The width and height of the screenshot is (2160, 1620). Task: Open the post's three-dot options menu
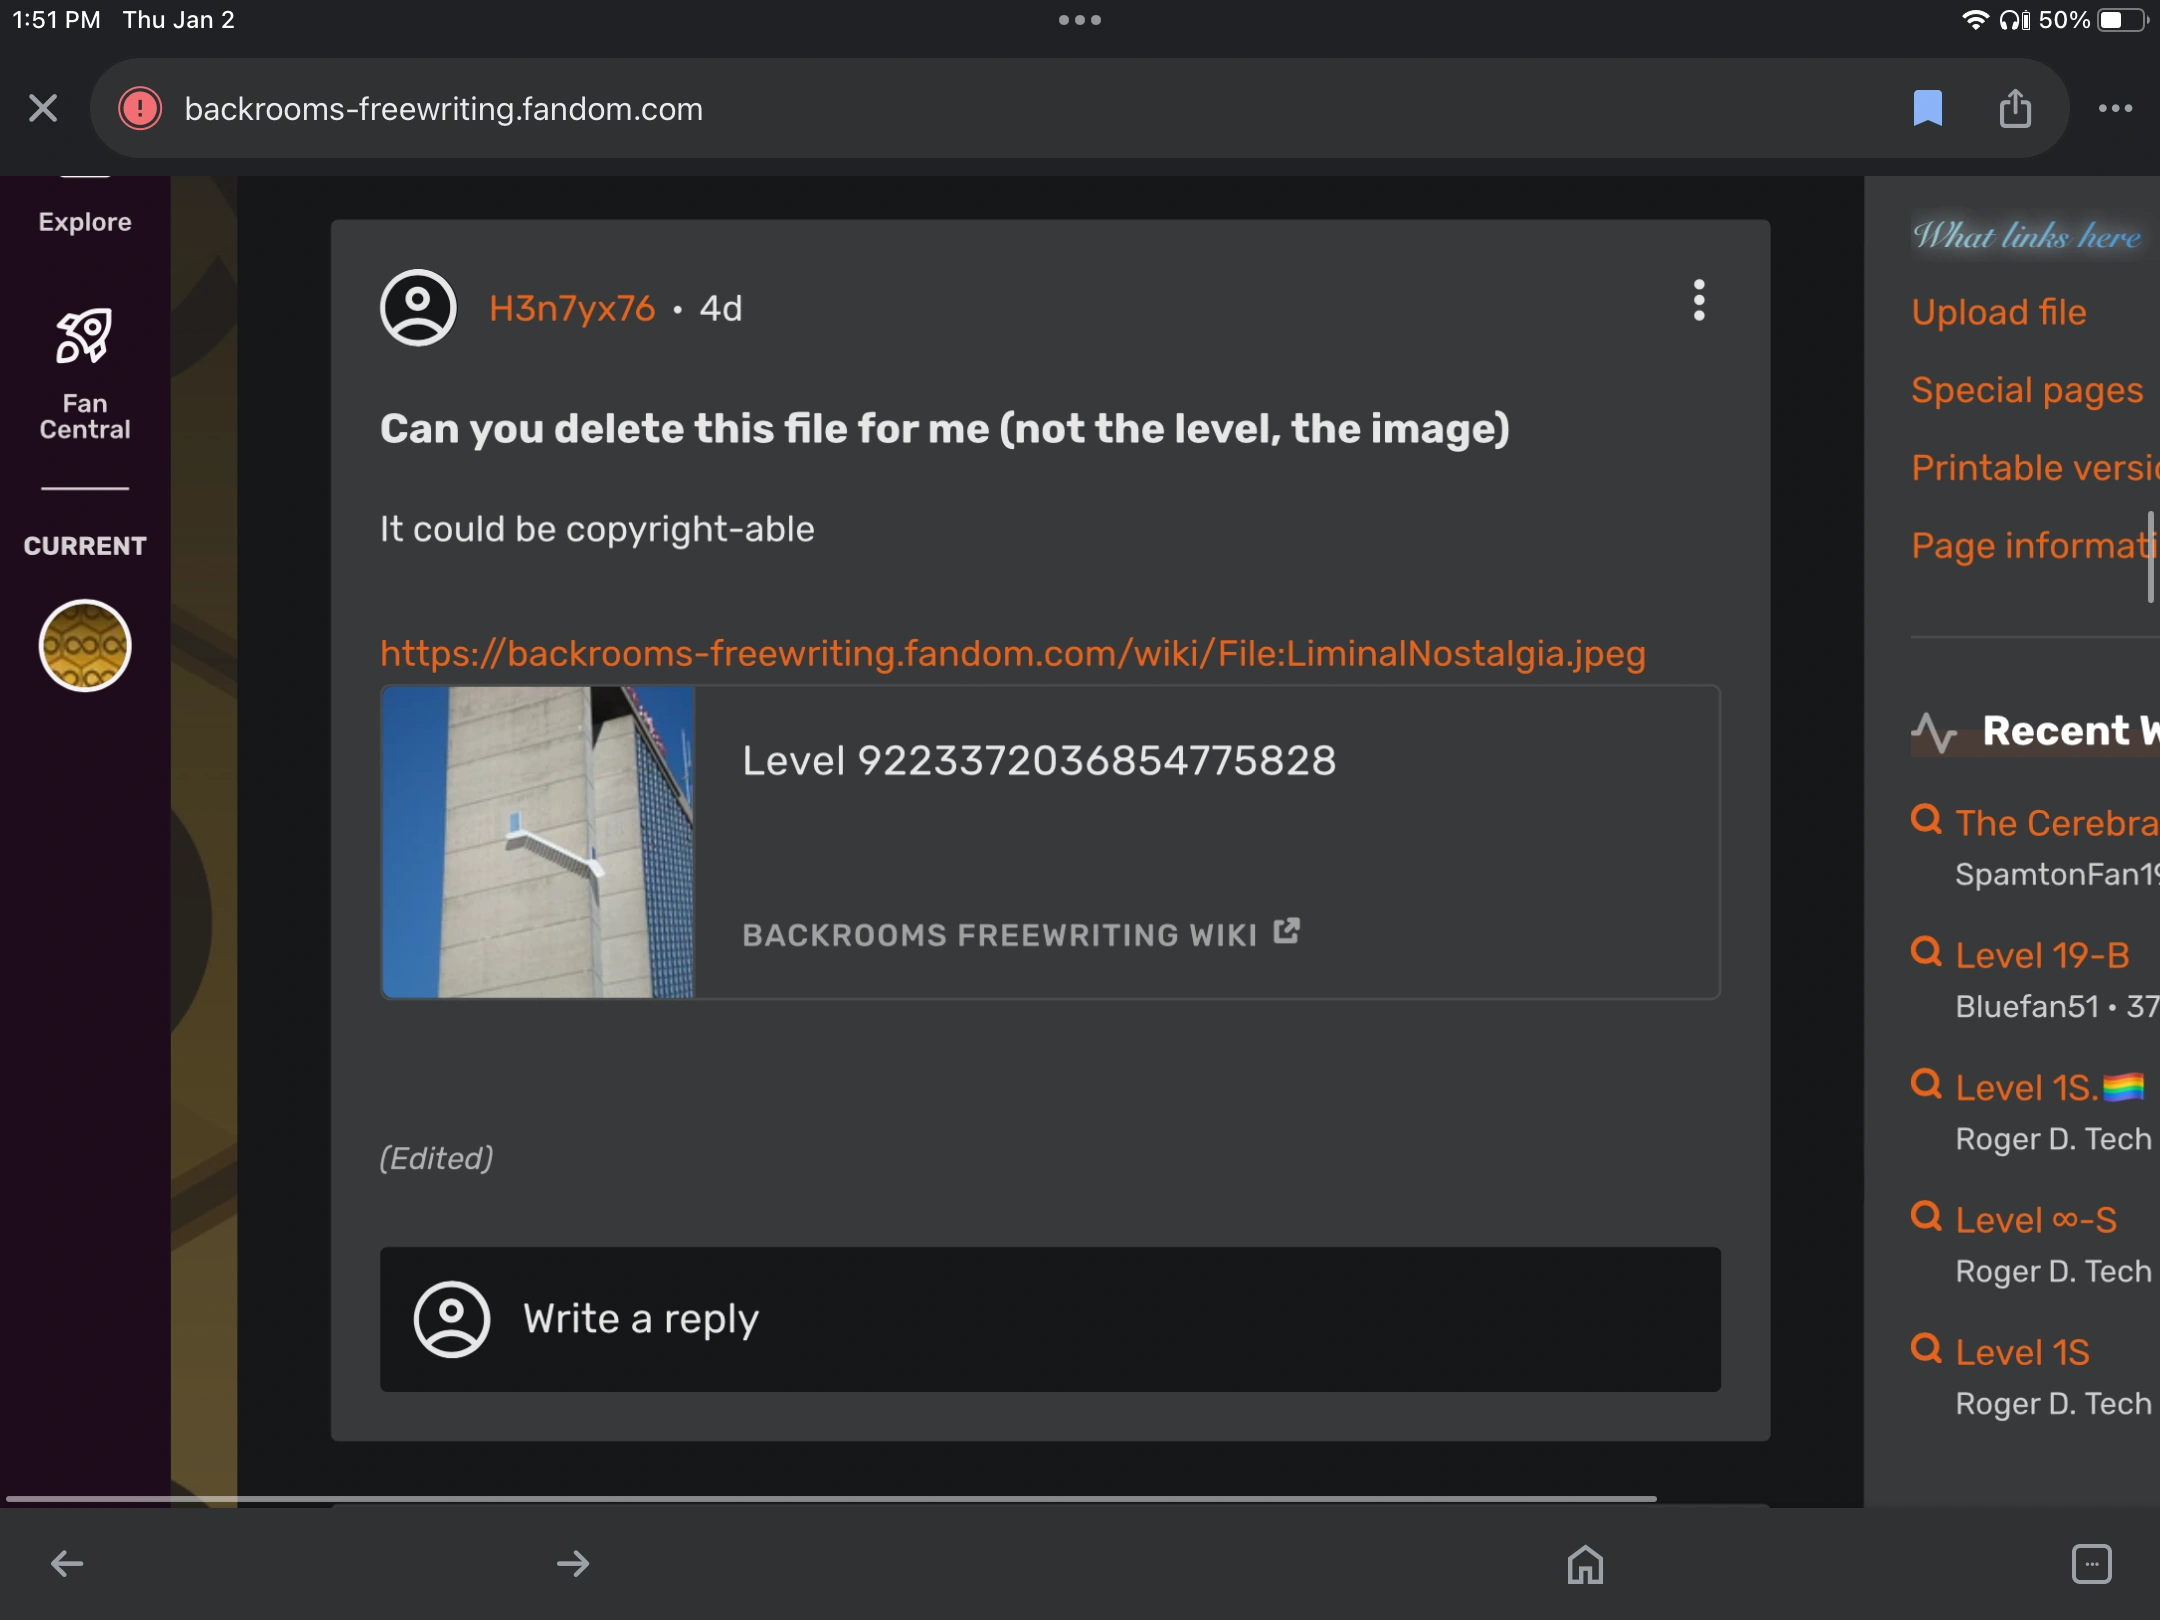[1698, 300]
